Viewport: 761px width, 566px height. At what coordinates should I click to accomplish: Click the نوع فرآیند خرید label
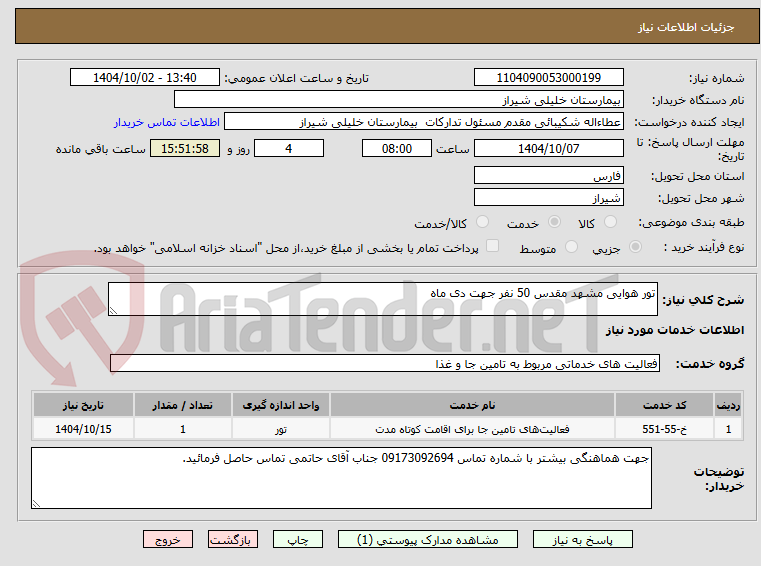click(704, 247)
